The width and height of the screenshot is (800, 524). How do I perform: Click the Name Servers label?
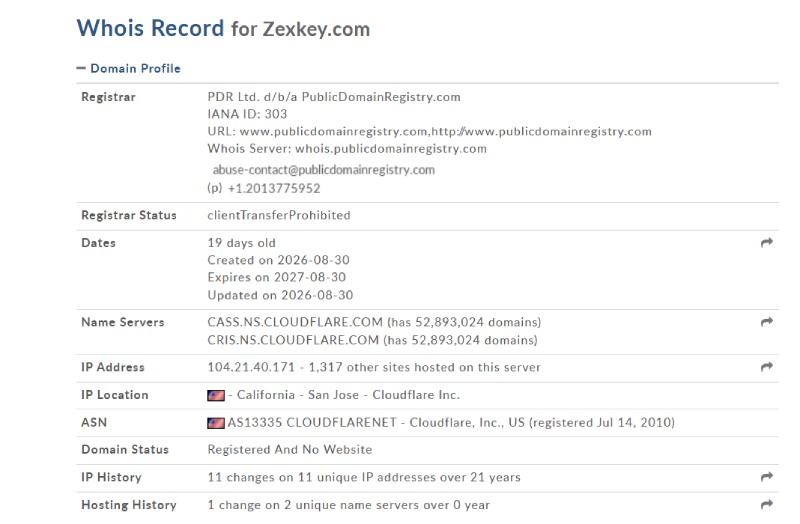click(x=122, y=322)
